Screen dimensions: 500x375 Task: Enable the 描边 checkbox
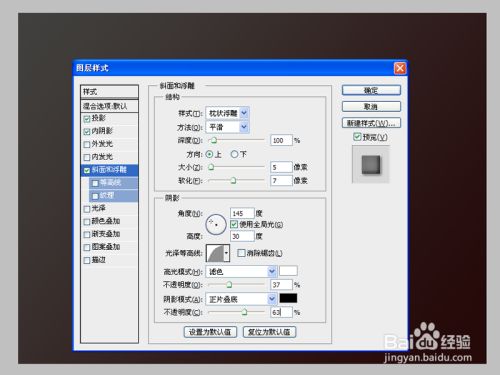point(87,260)
